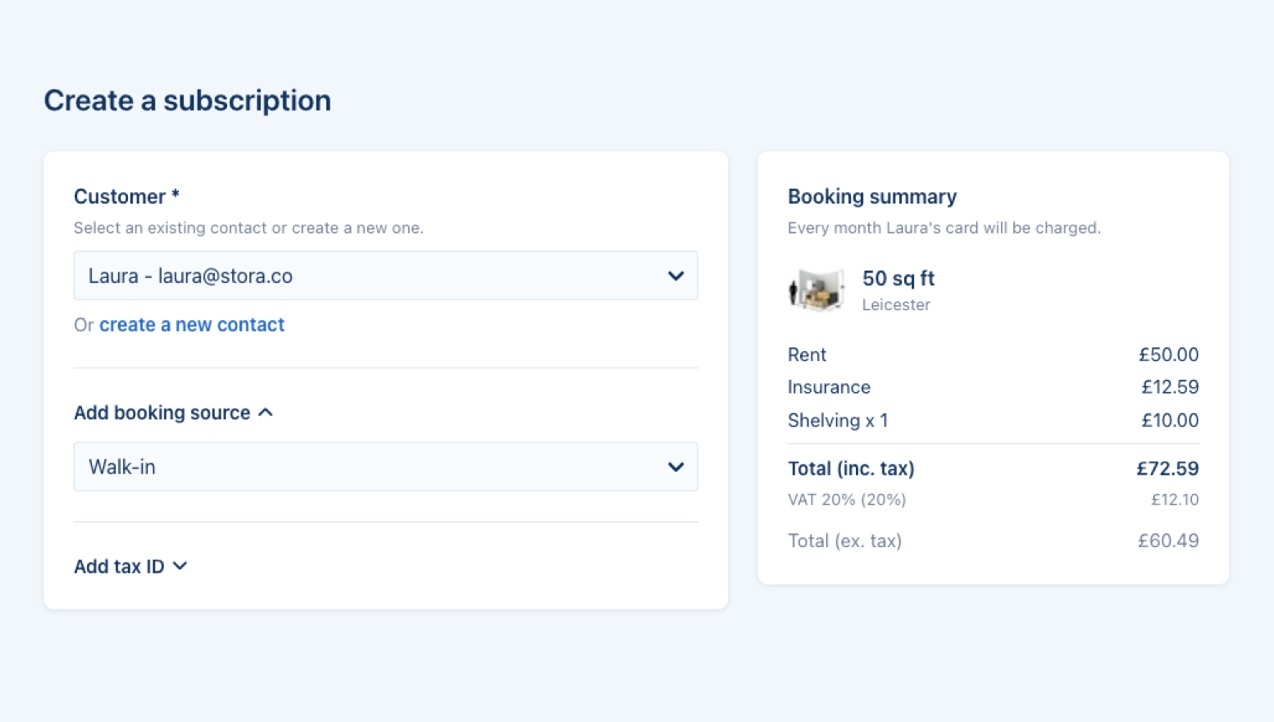Click the VAT 20% line
Screen dimensions: 1274x722
tap(847, 500)
